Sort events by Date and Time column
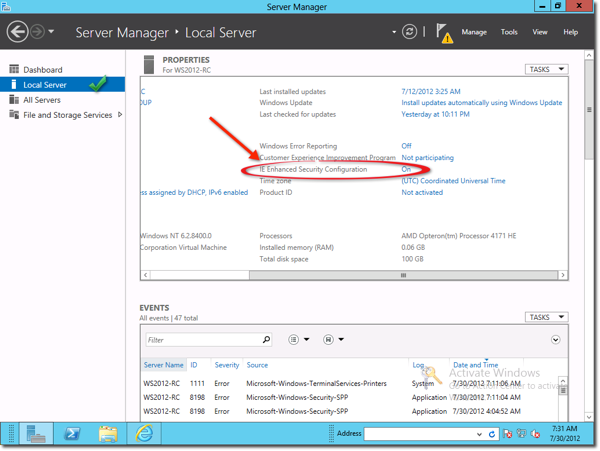The width and height of the screenshot is (600, 451). coord(476,365)
